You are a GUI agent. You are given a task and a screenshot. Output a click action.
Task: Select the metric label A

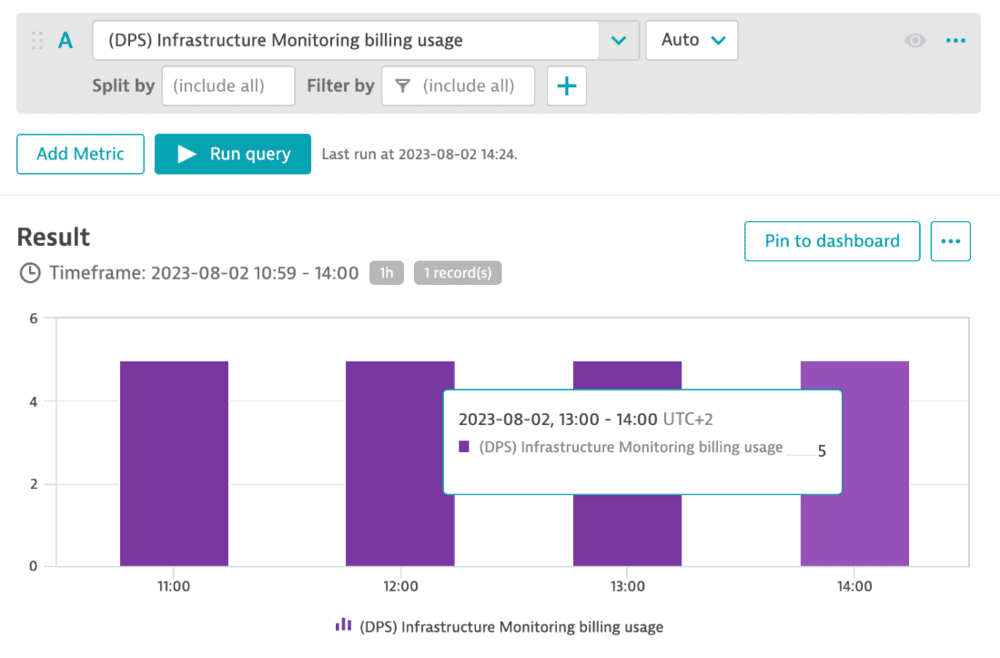point(65,40)
